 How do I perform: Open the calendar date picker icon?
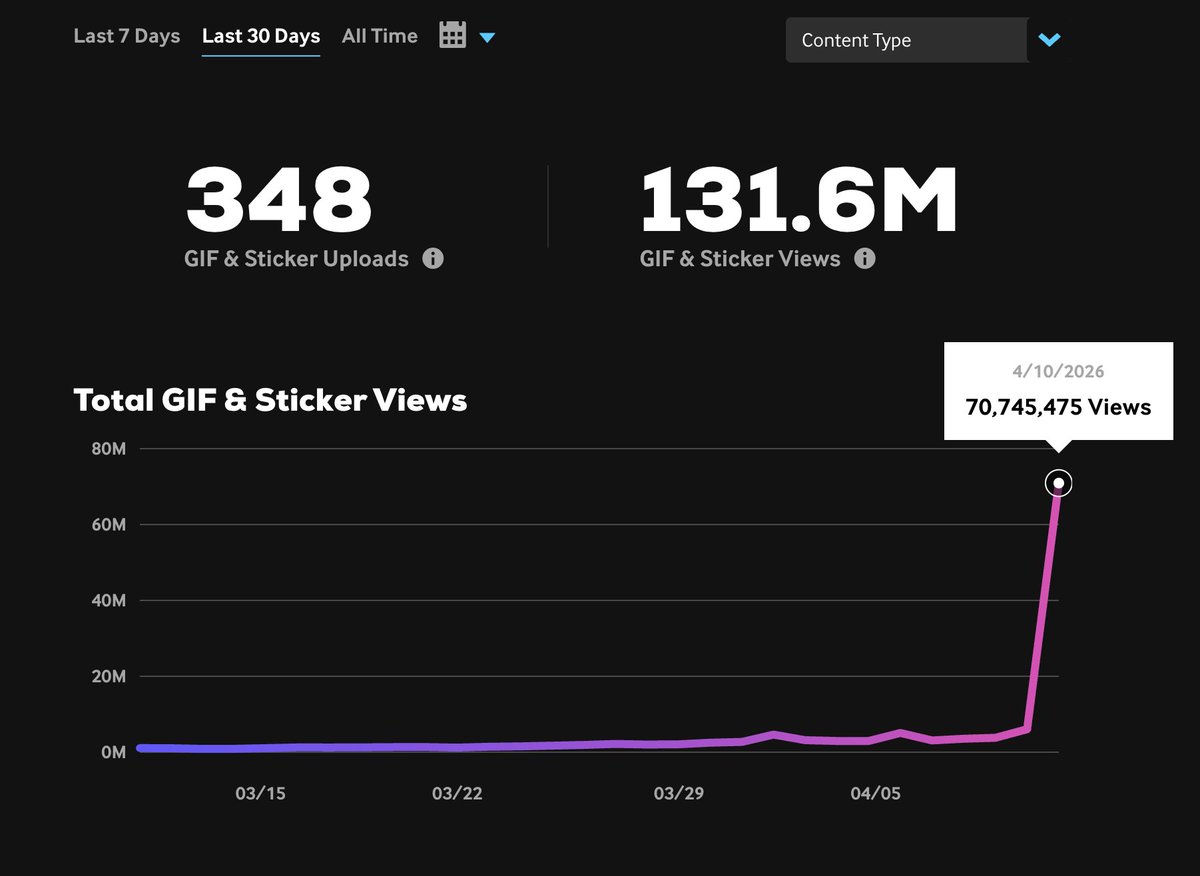453,36
